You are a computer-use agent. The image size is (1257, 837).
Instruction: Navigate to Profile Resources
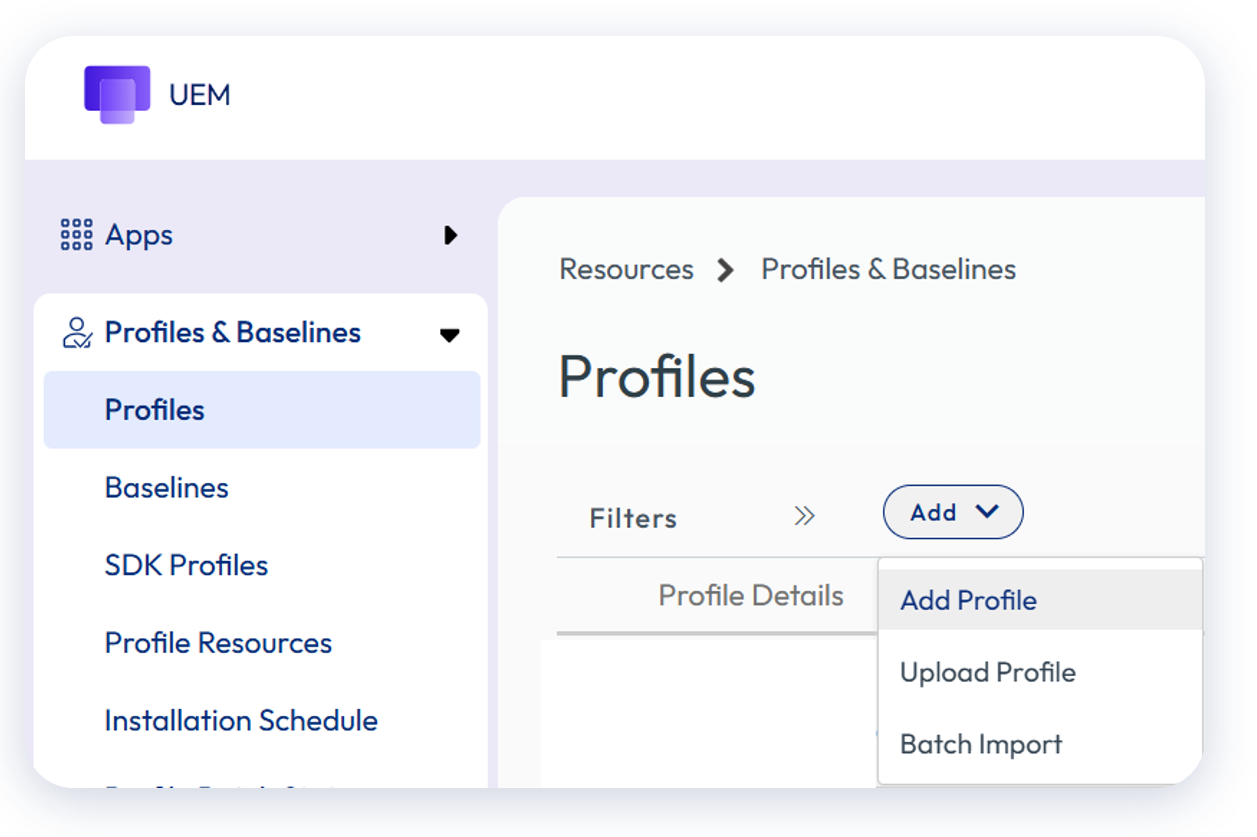pos(218,643)
